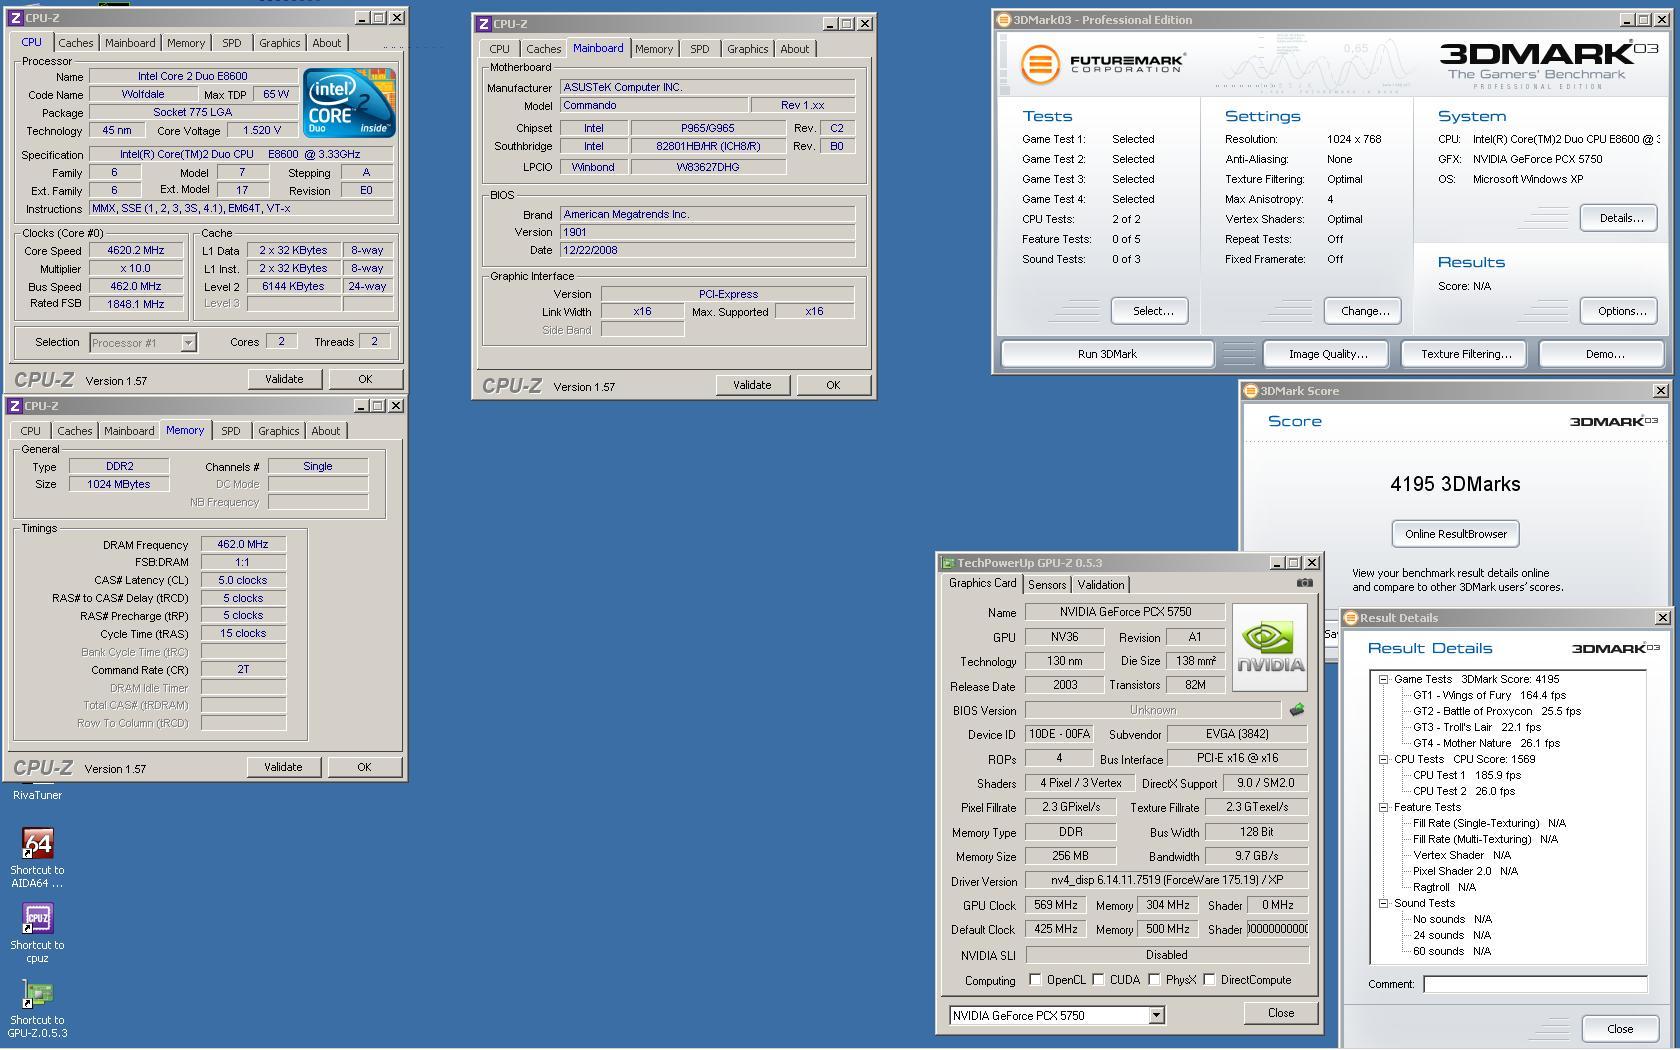
Task: Enable the OpenCL checkbox
Action: coord(1035,980)
